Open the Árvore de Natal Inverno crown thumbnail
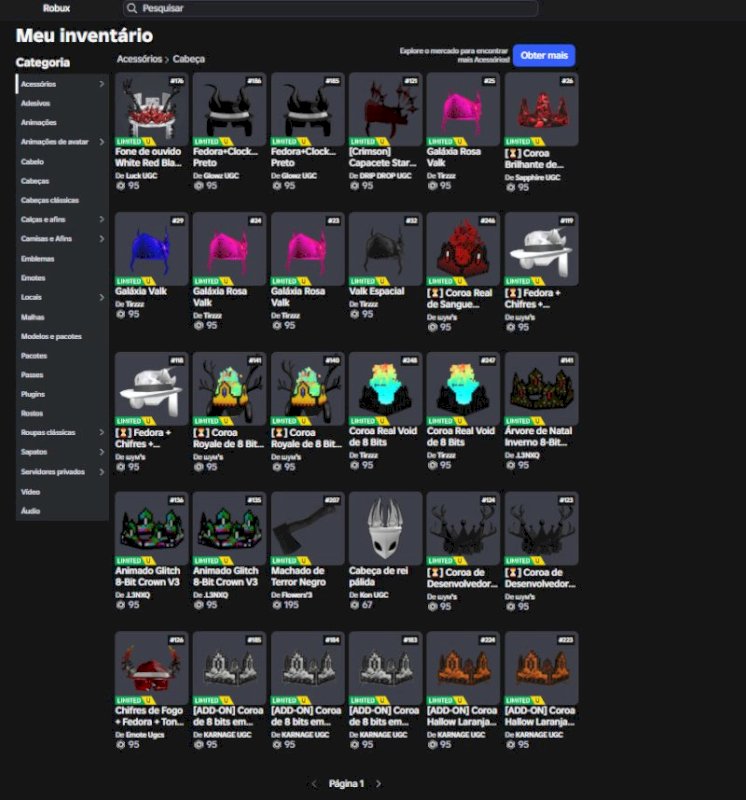The image size is (746, 800). [x=541, y=389]
